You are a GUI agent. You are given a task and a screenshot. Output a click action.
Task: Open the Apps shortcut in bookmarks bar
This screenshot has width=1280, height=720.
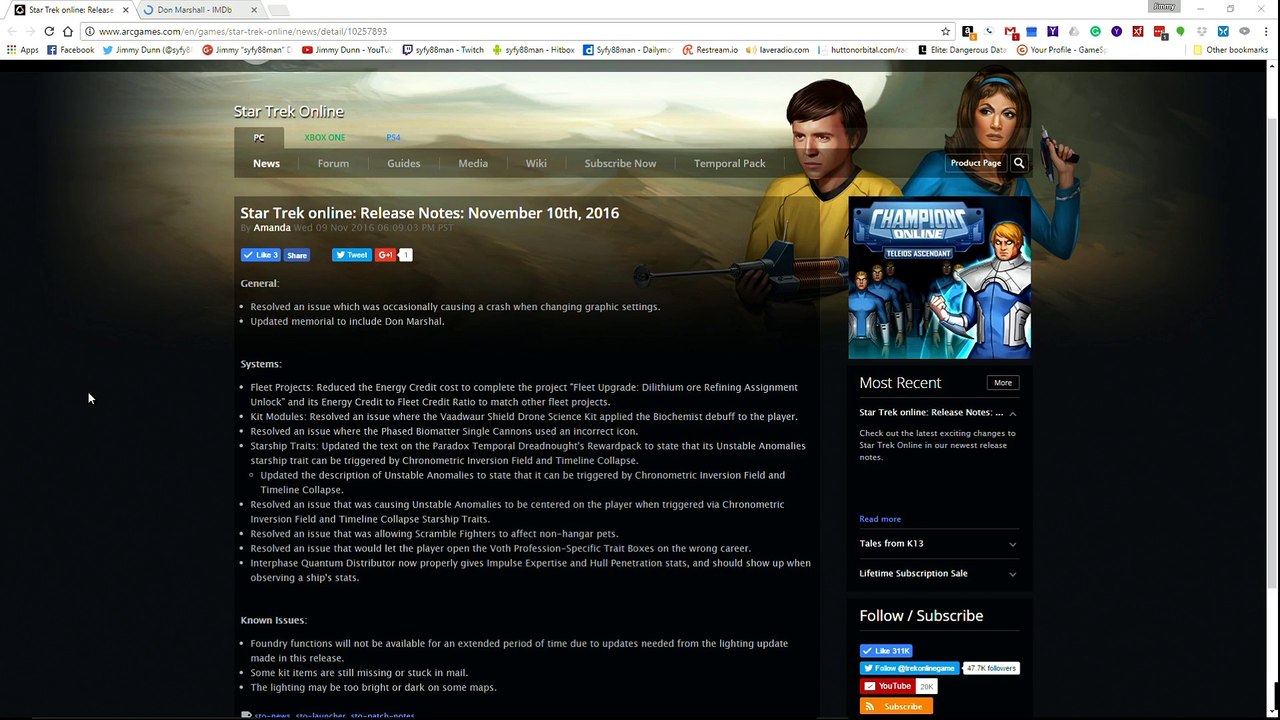pos(23,50)
